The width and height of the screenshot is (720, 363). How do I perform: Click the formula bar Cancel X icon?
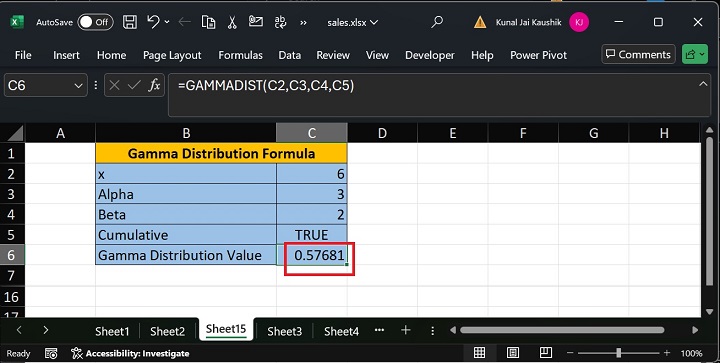click(x=115, y=85)
